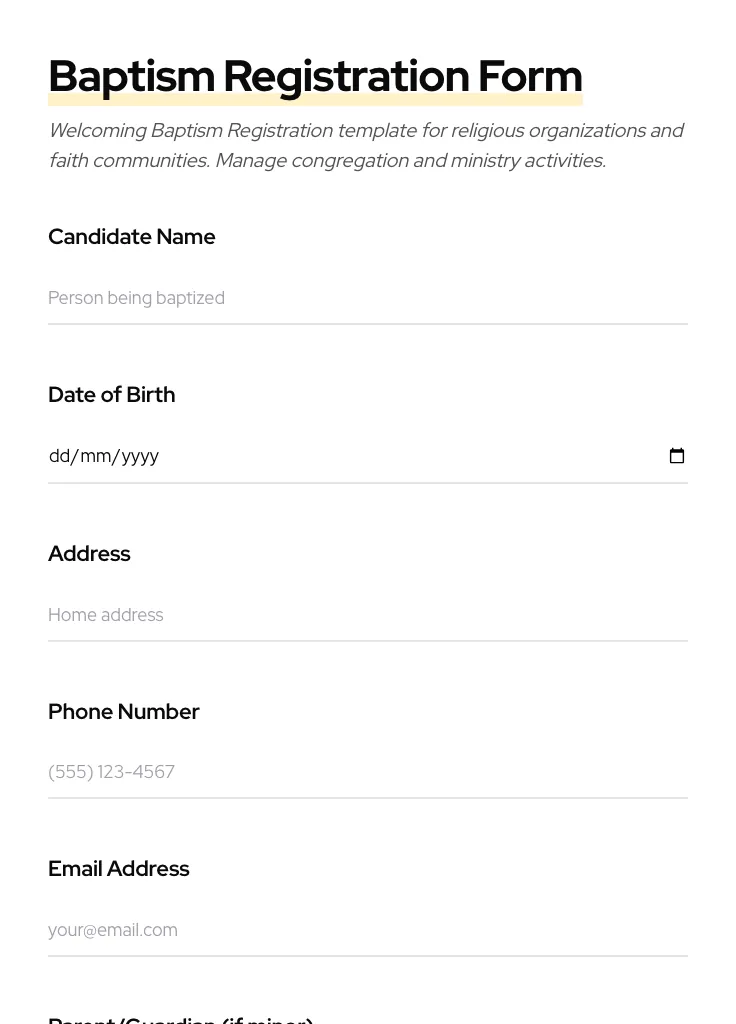The width and height of the screenshot is (736, 1024).
Task: Click the second line of the italic description
Action: 327,161
